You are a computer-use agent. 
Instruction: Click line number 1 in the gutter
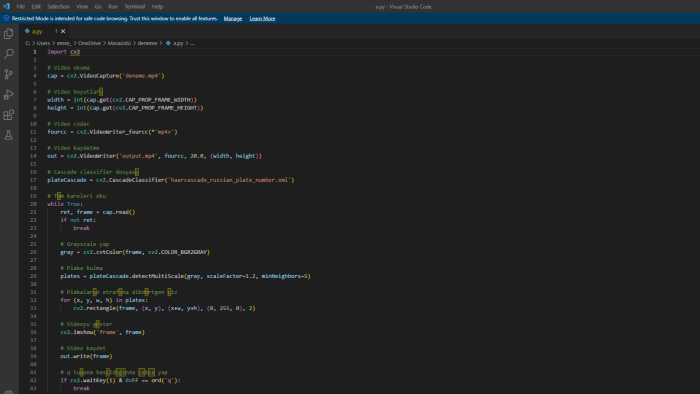pos(35,52)
